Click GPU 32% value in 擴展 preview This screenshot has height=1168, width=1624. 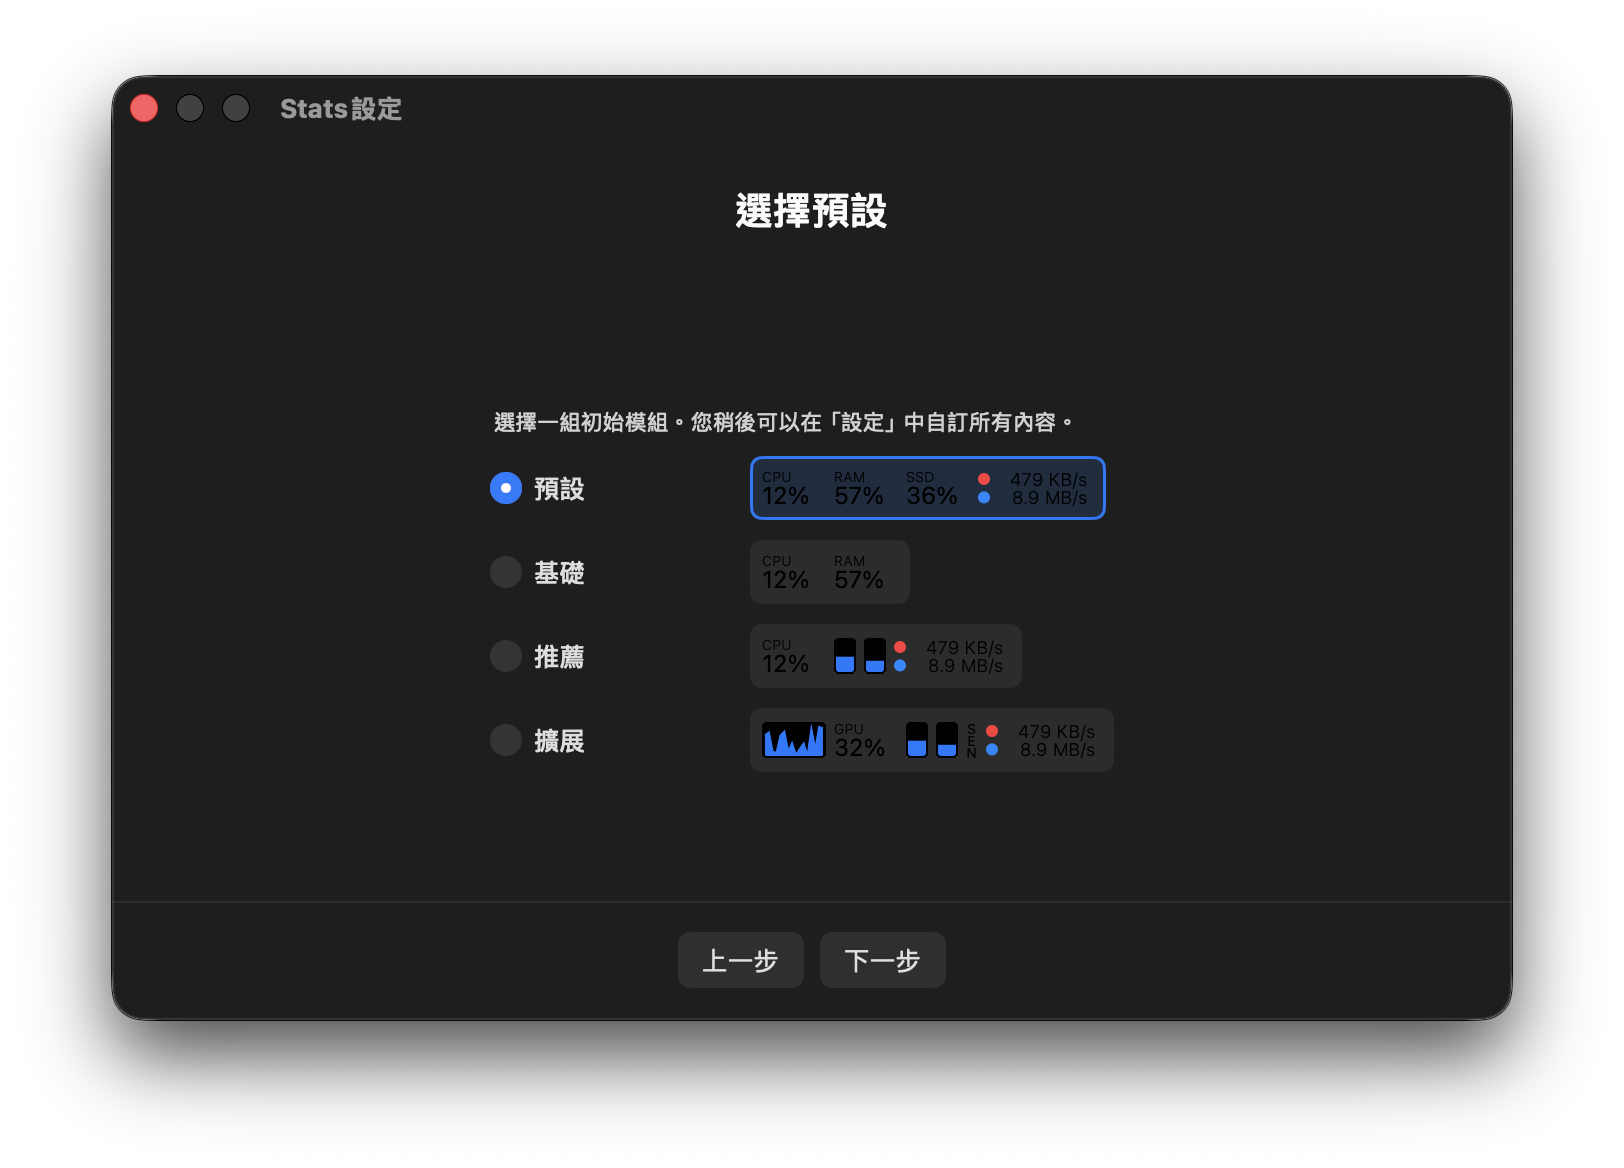tap(859, 741)
